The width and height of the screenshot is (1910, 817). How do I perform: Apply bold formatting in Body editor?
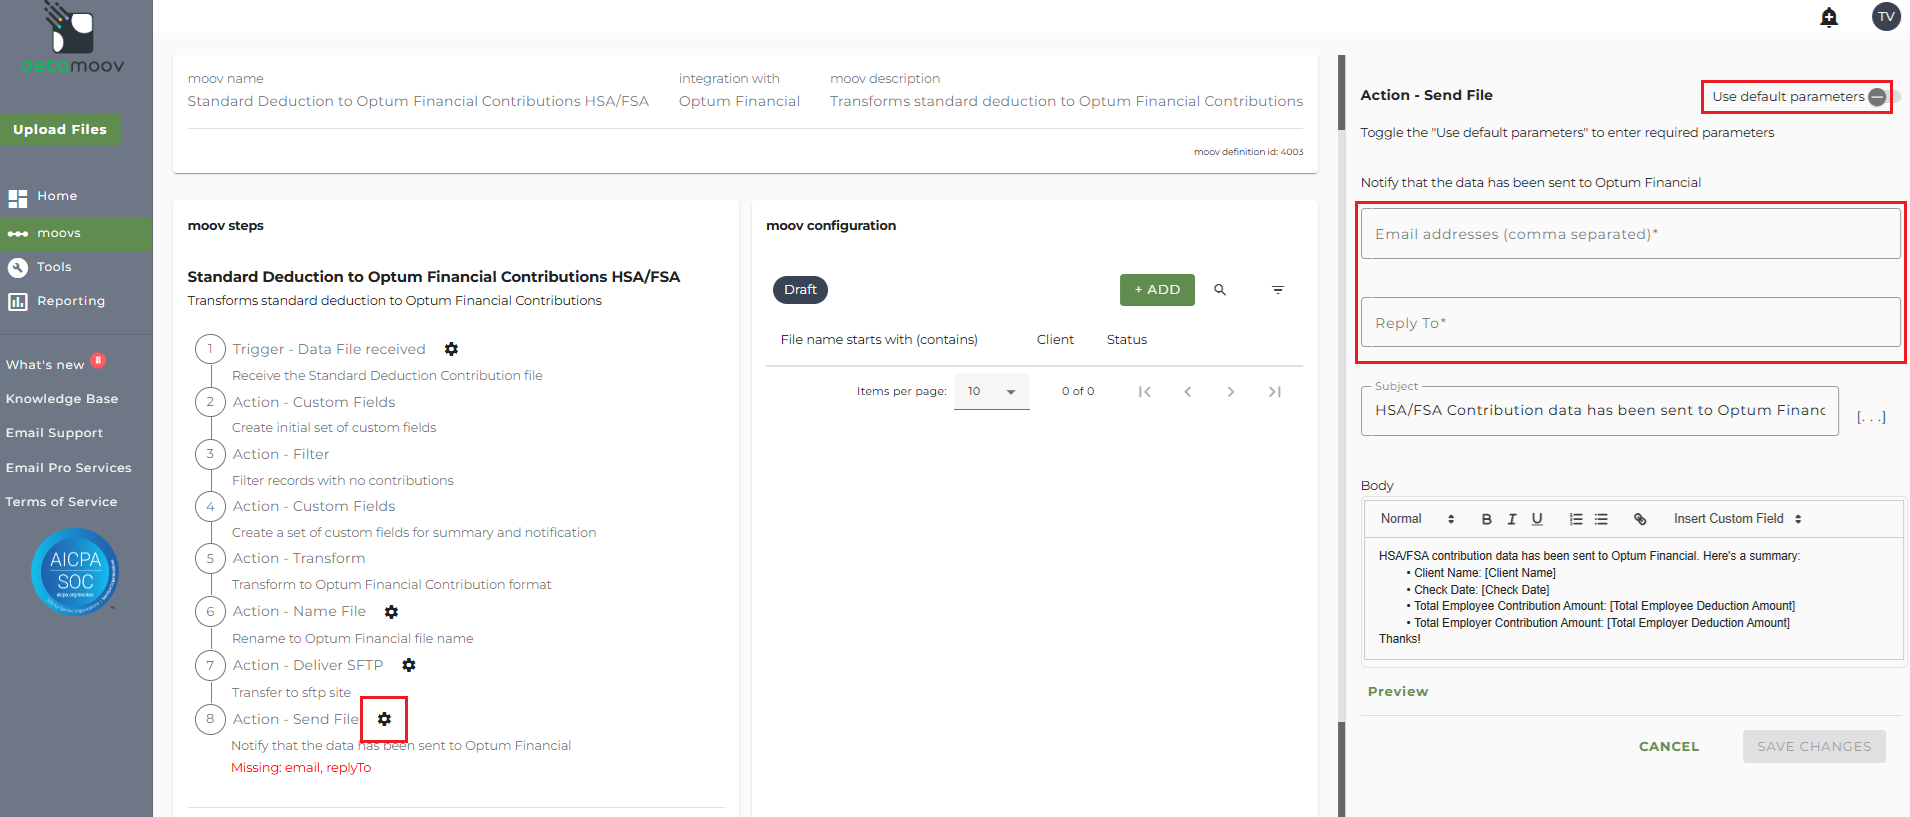1486,519
